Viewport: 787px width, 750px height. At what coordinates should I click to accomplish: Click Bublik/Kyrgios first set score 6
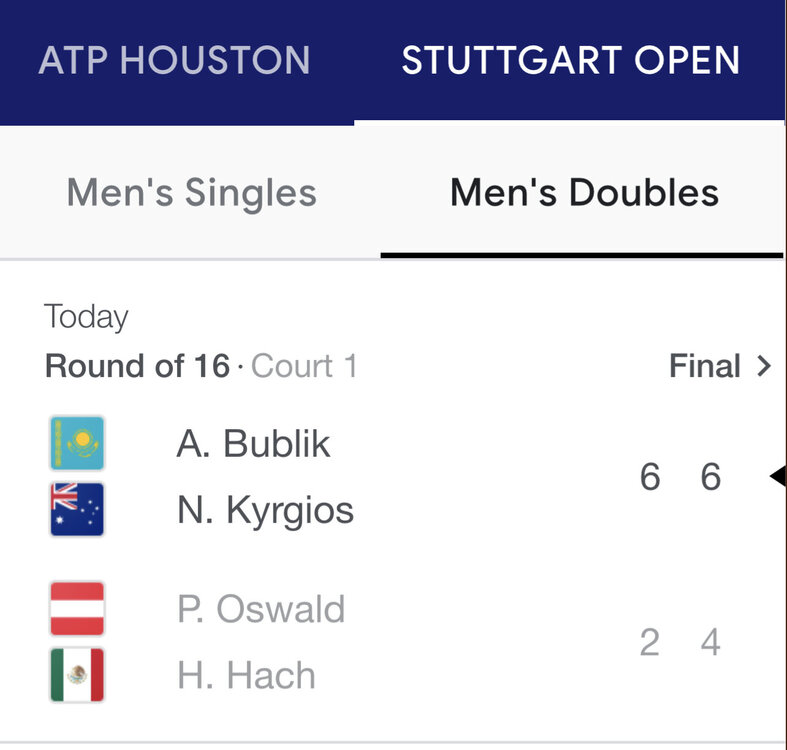click(650, 478)
